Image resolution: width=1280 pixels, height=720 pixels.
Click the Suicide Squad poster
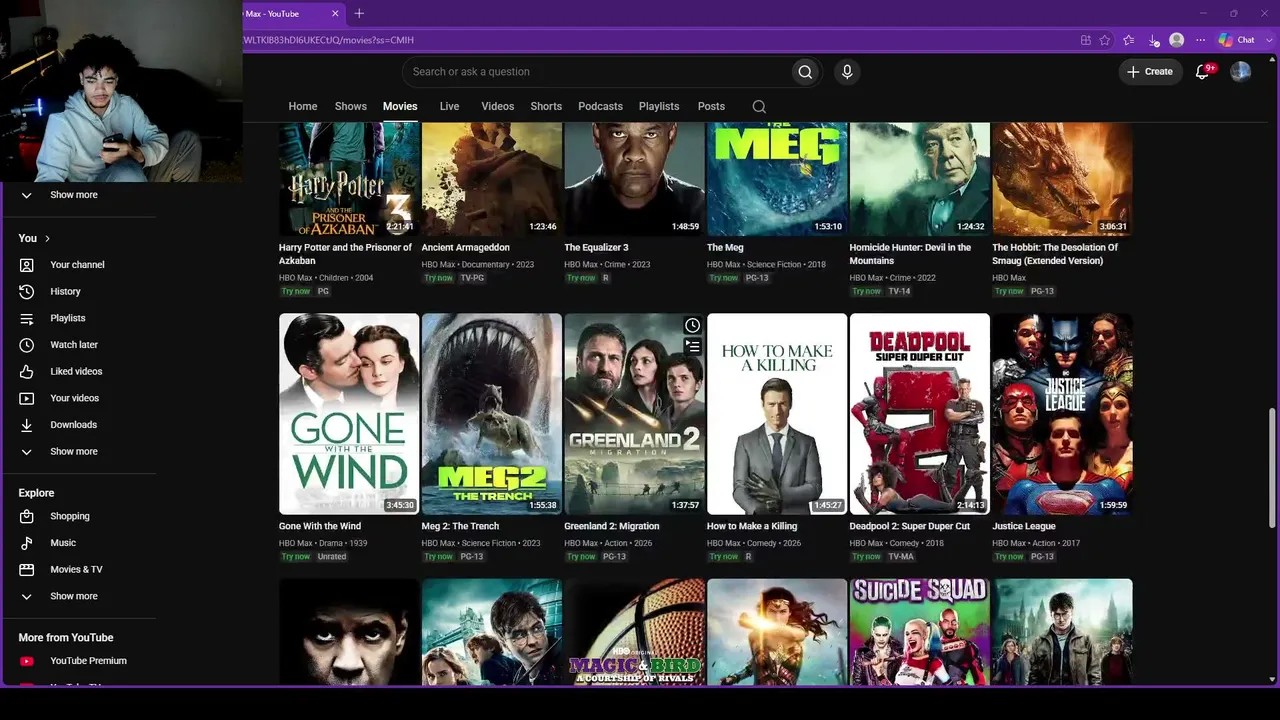point(920,632)
